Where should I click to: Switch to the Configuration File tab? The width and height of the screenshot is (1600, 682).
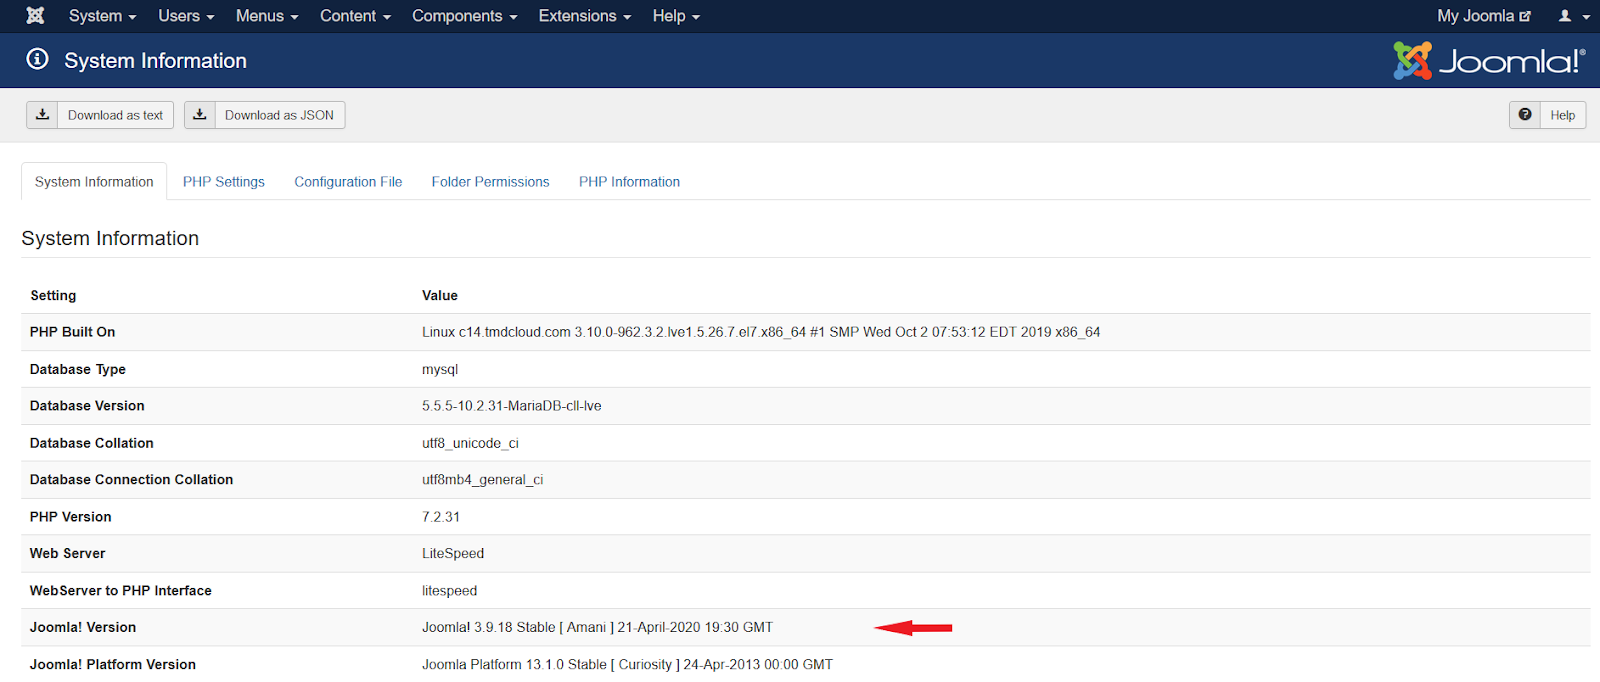(348, 182)
